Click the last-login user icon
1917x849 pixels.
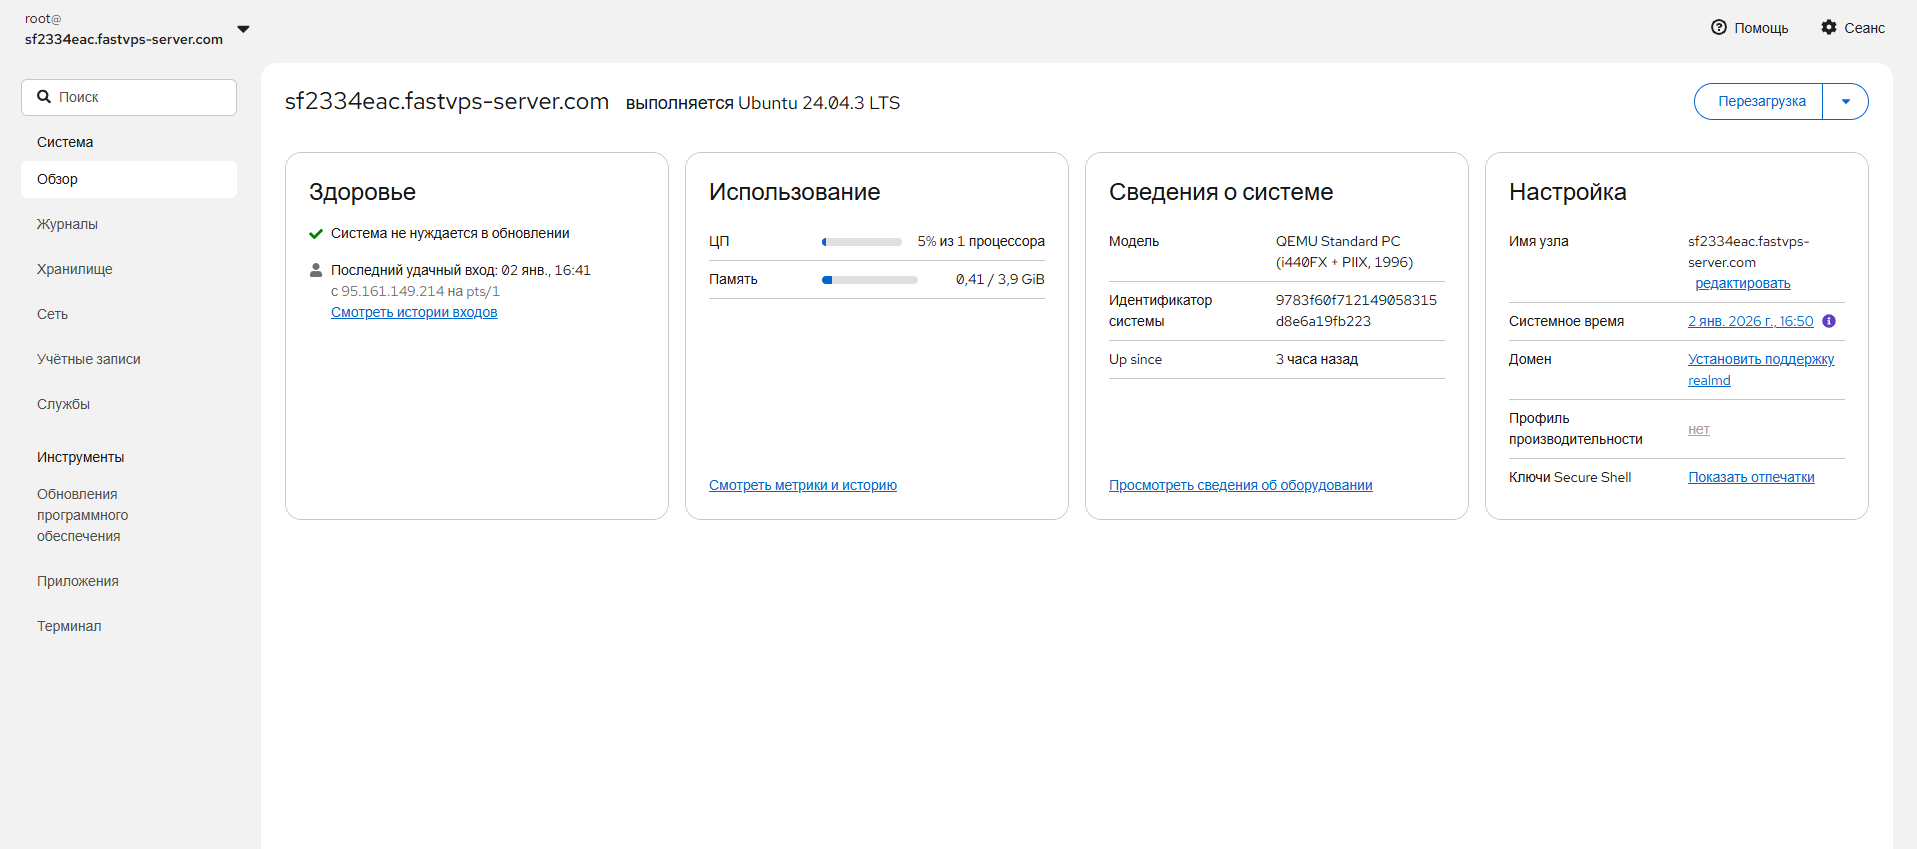tap(316, 270)
